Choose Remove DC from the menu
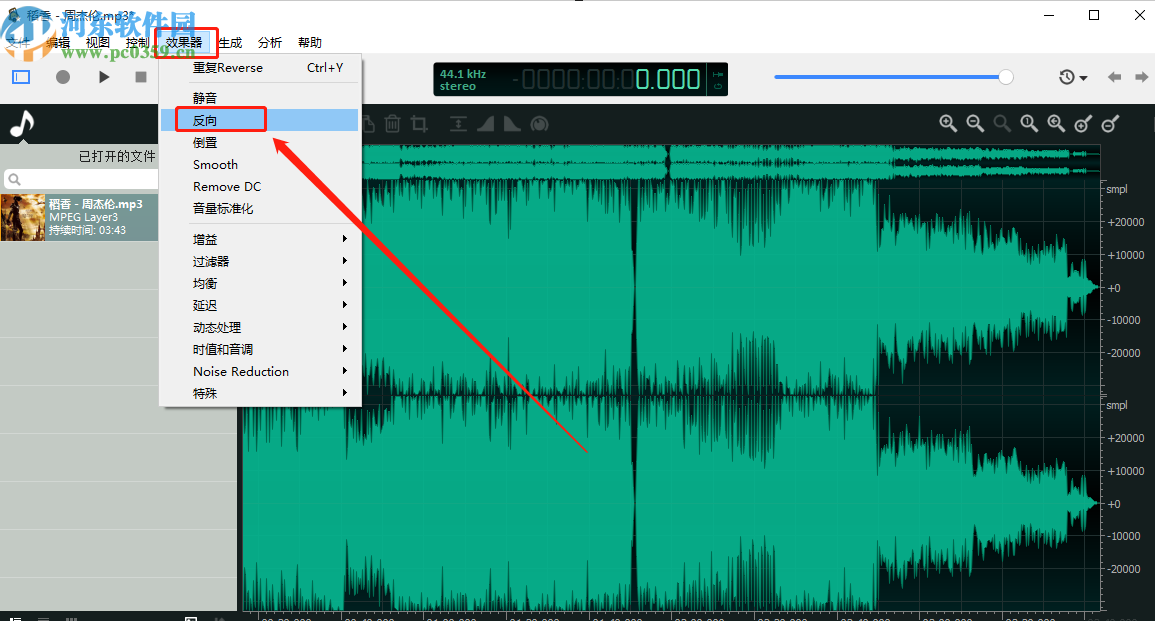1155x621 pixels. [260, 186]
